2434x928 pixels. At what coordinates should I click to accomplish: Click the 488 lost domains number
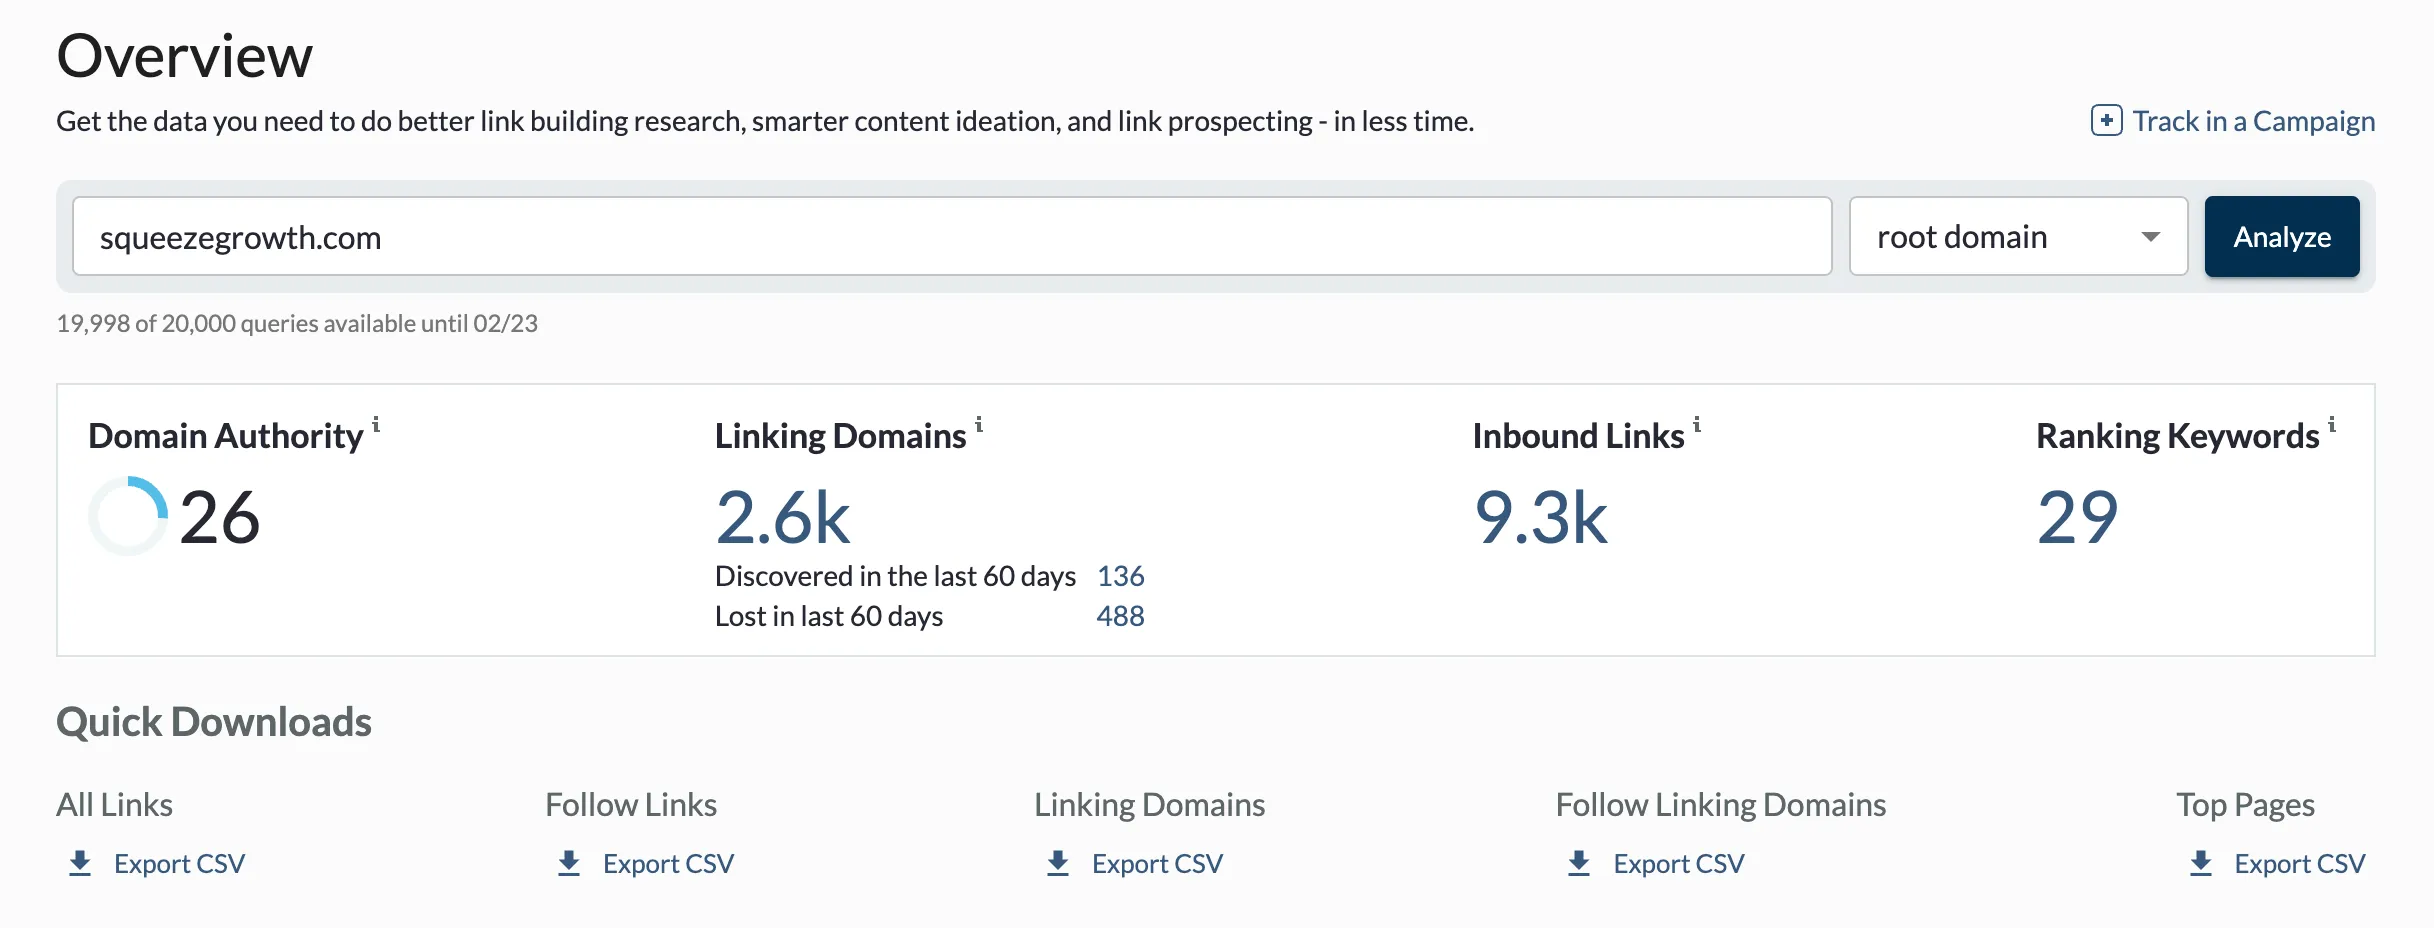pyautogui.click(x=1120, y=616)
